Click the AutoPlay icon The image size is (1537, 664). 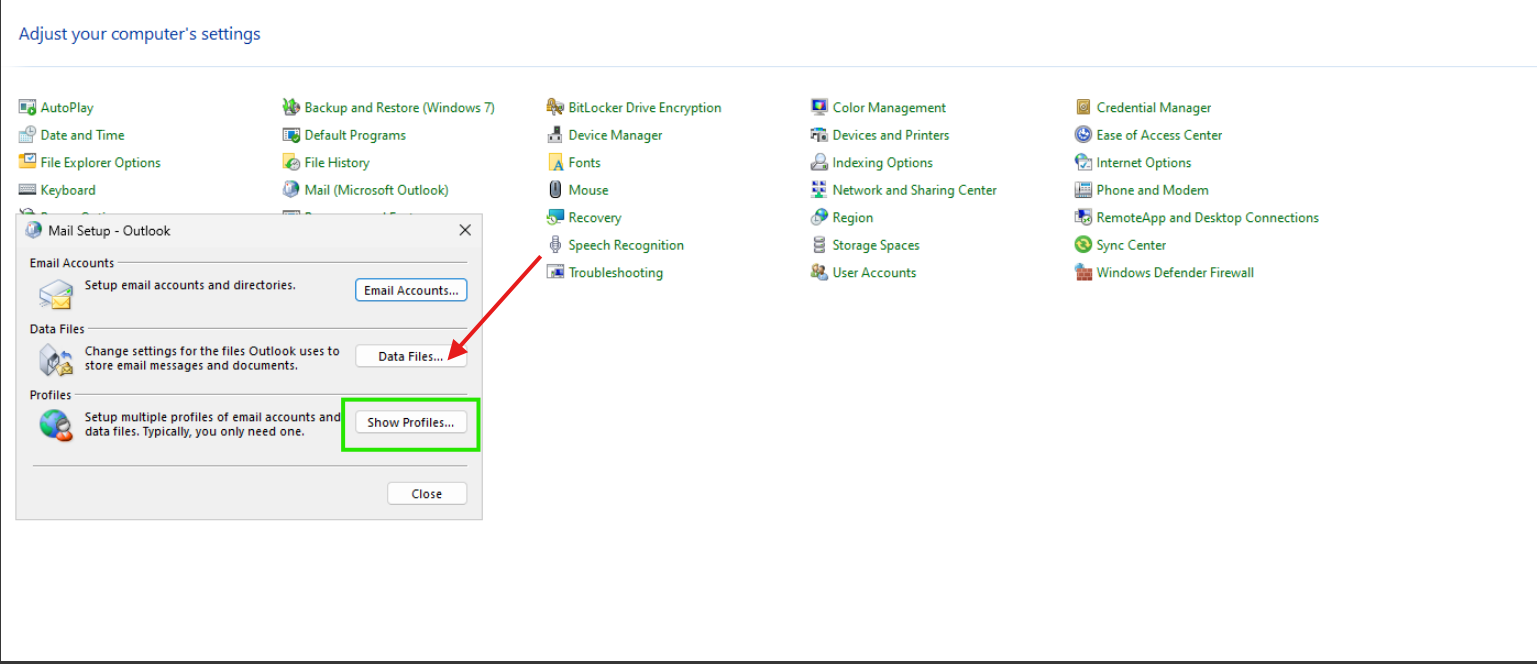[x=27, y=107]
